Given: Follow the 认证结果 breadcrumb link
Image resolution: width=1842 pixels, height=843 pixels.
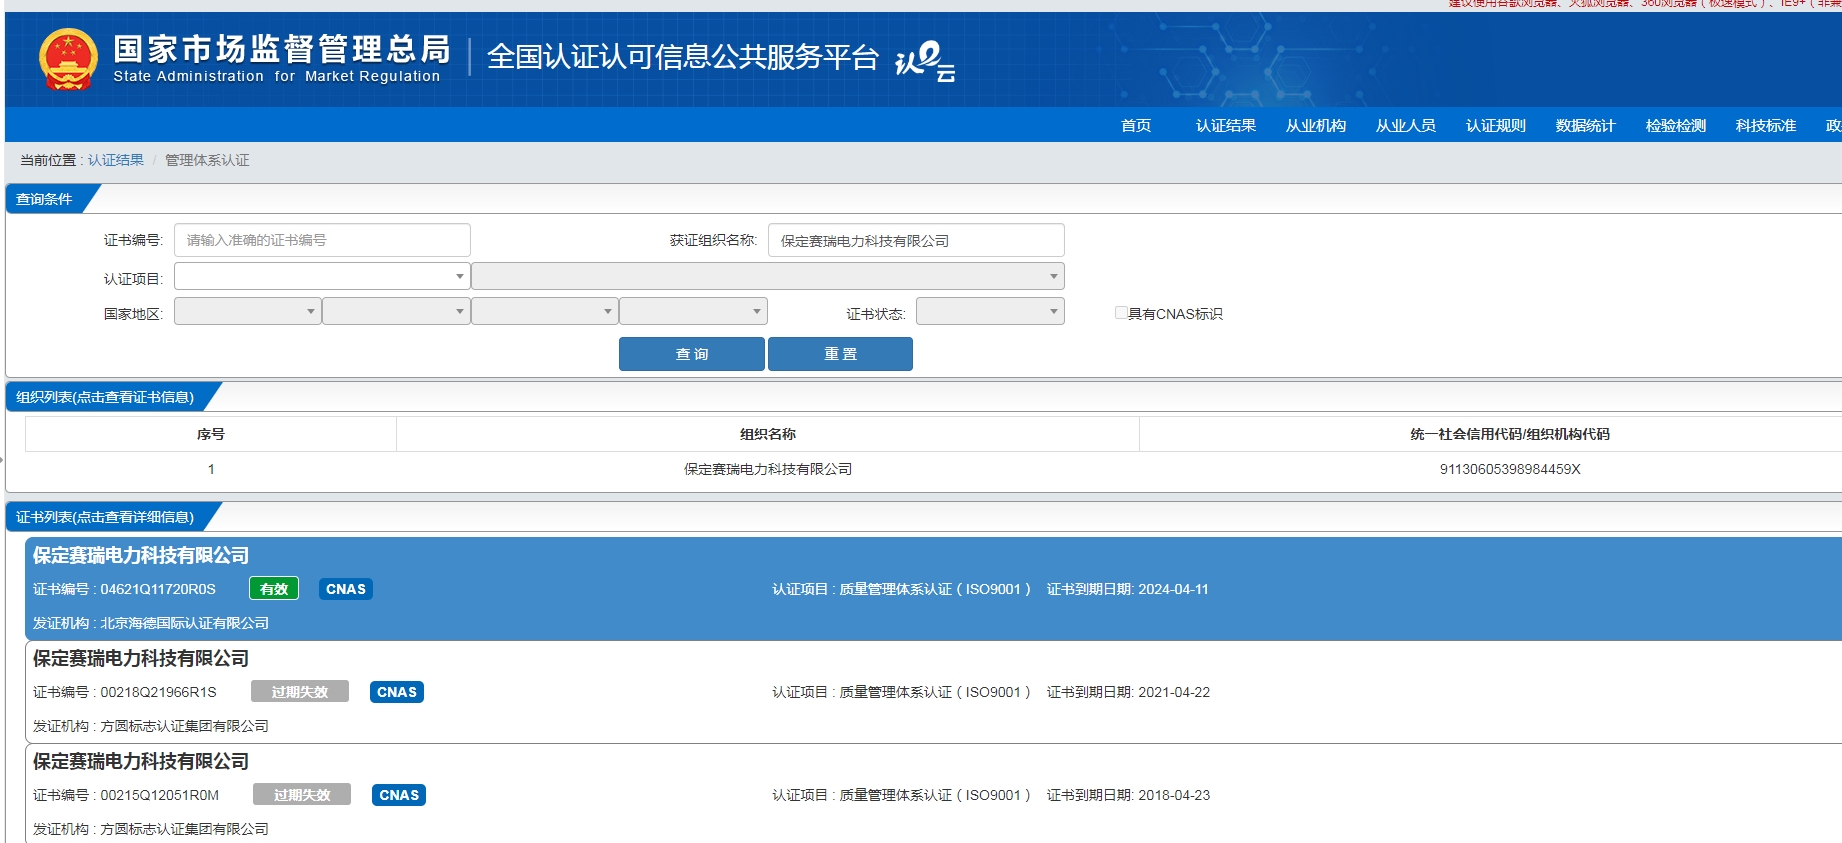Looking at the screenshot, I should 116,160.
